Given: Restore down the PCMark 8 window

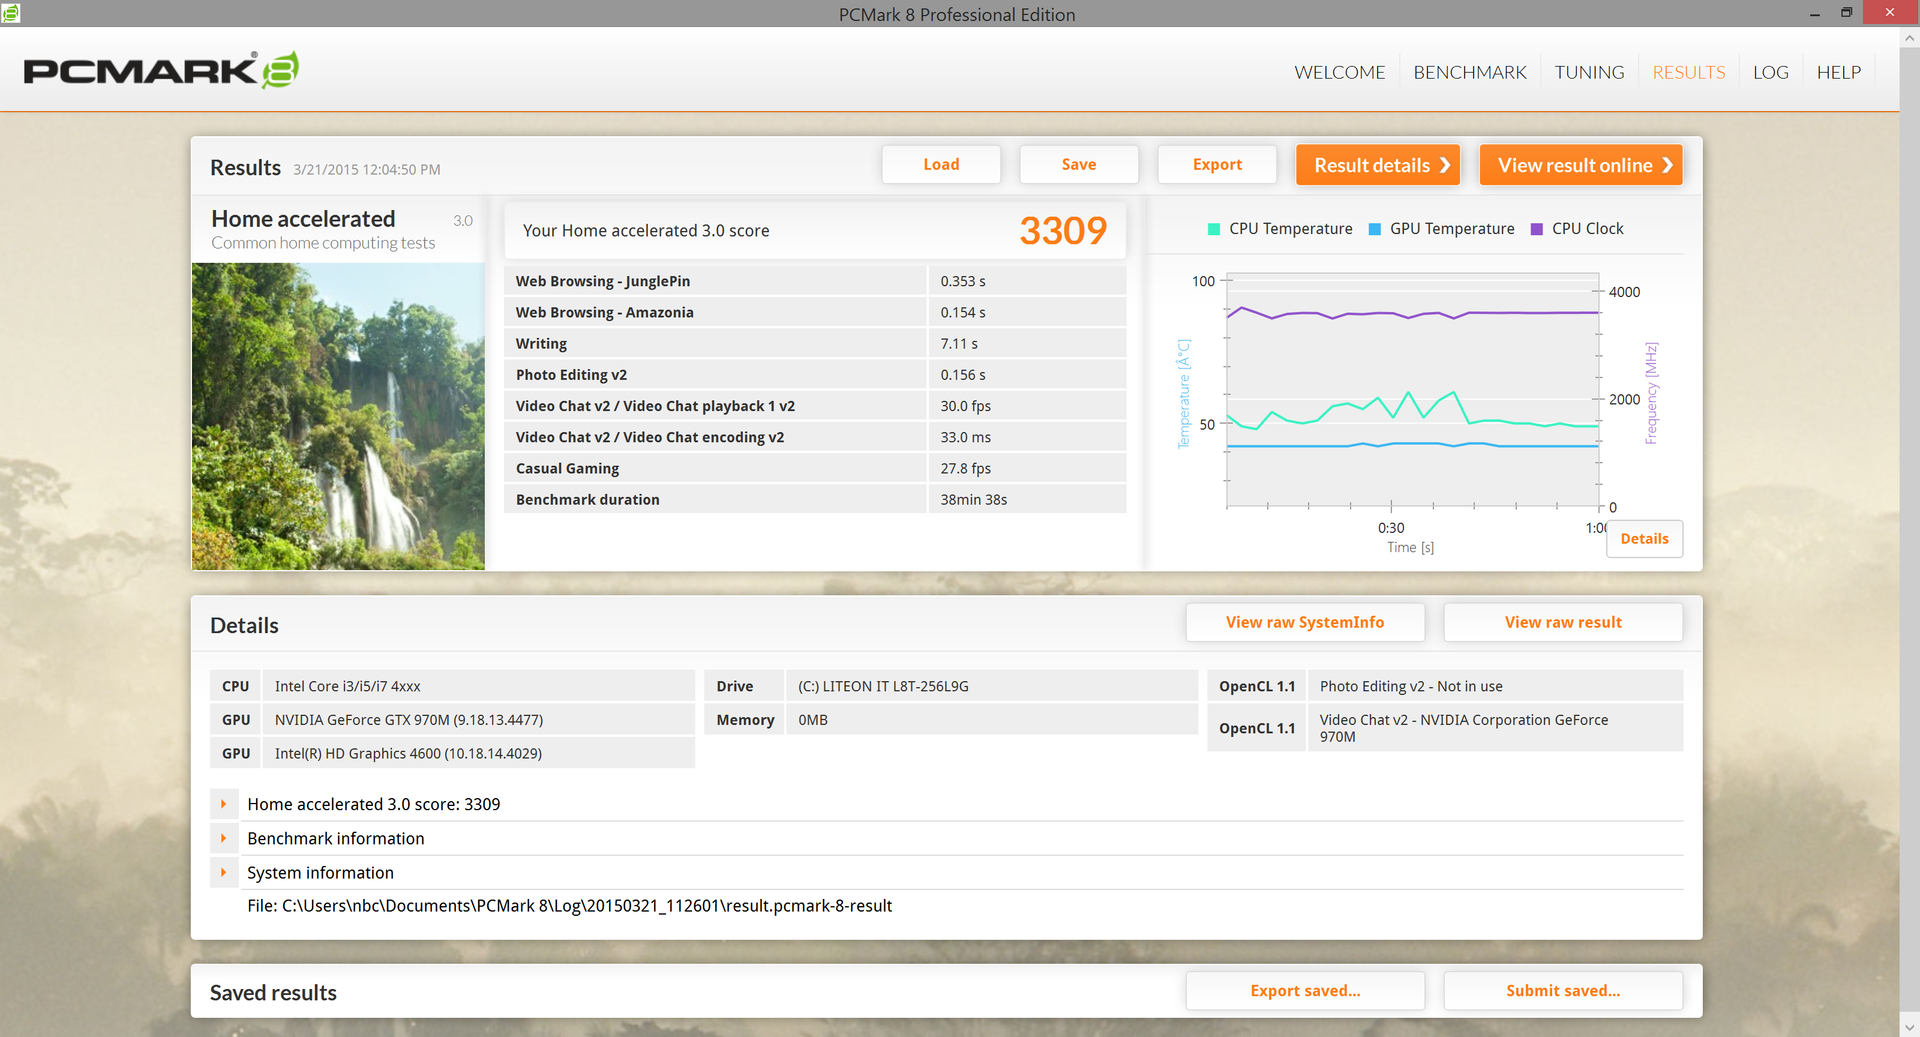Looking at the screenshot, I should pyautogui.click(x=1846, y=13).
